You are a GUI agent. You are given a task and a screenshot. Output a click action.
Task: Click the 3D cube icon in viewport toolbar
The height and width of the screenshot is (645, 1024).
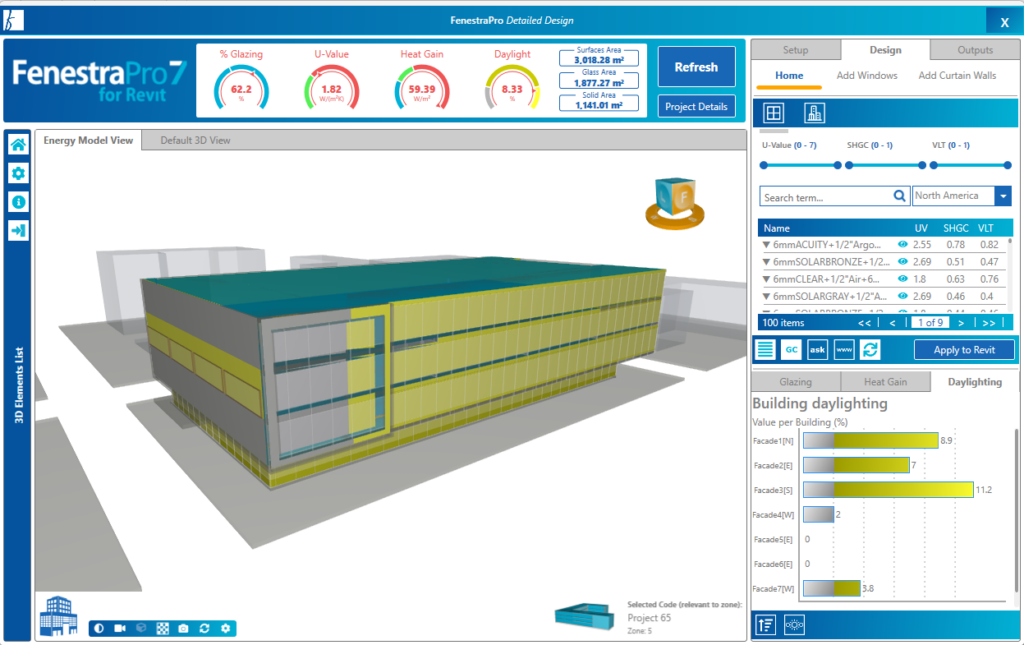tap(141, 628)
